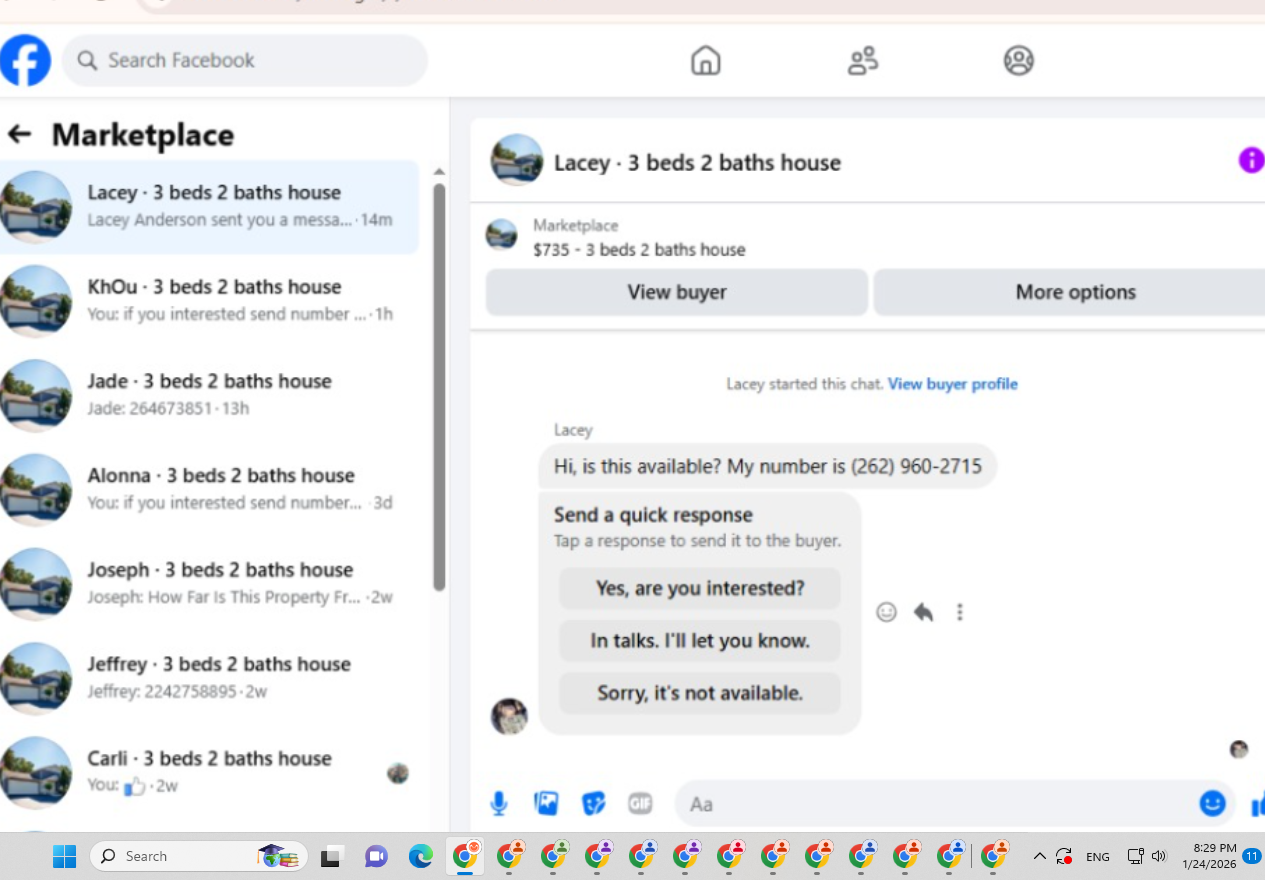
Task: Attach a photo using the image icon
Action: tap(546, 803)
